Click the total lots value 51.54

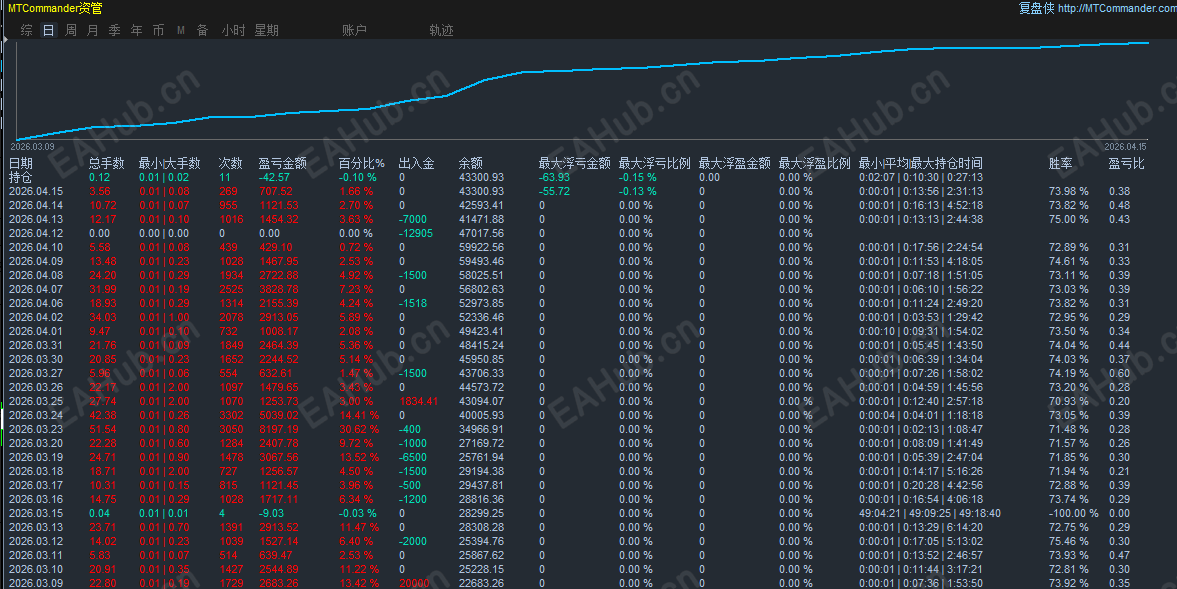coord(103,429)
